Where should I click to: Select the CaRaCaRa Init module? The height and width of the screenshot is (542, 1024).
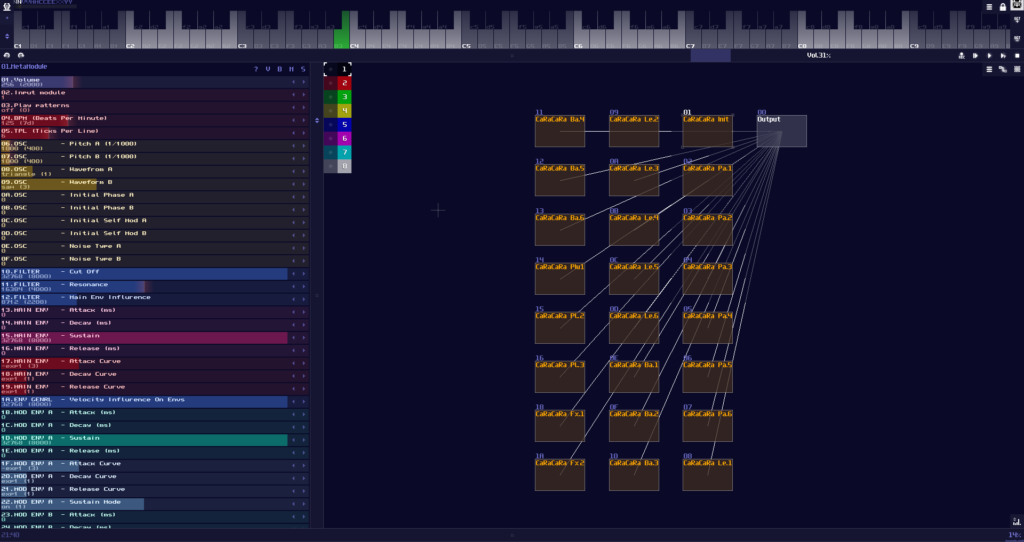point(707,131)
